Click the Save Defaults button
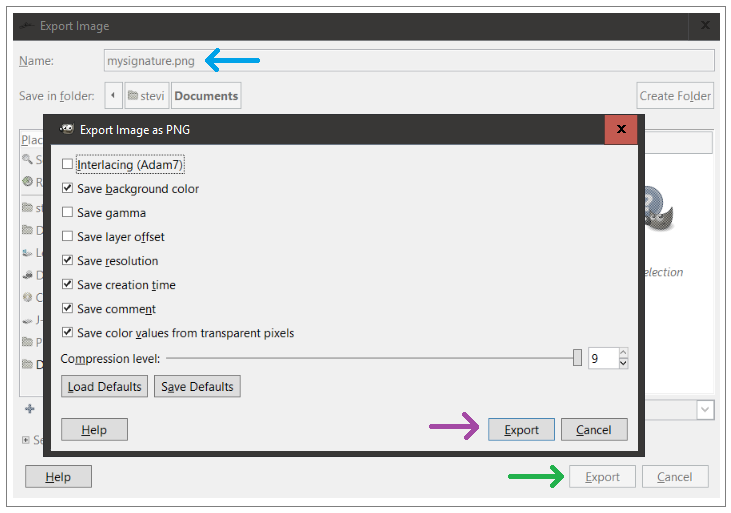 (197, 386)
